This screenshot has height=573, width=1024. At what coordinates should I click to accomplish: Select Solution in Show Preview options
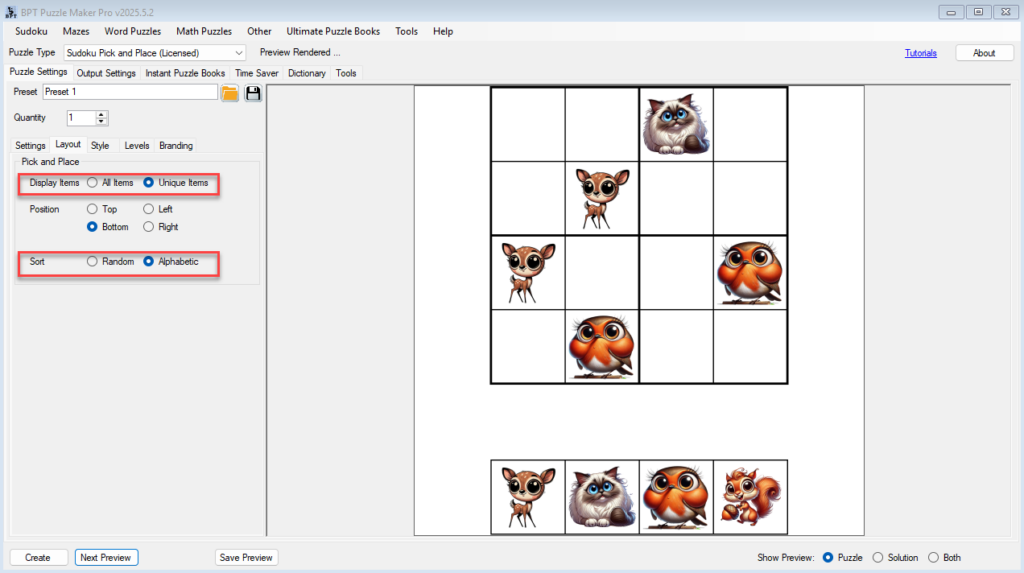pyautogui.click(x=878, y=557)
